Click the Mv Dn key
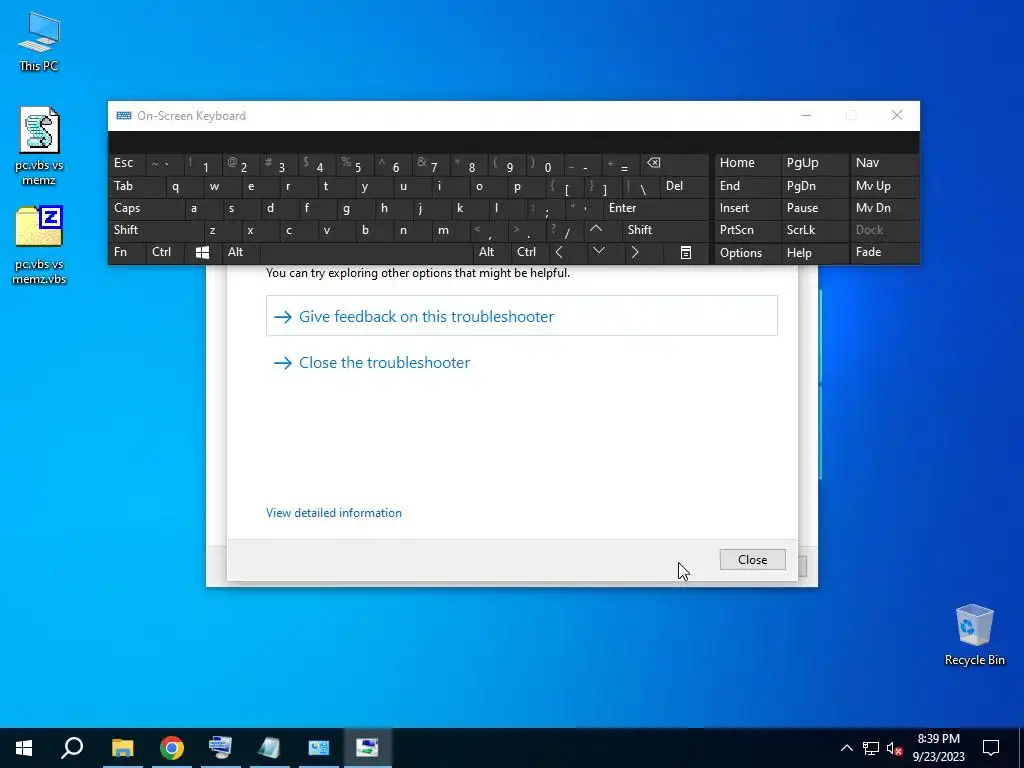Image resolution: width=1024 pixels, height=768 pixels. point(884,208)
